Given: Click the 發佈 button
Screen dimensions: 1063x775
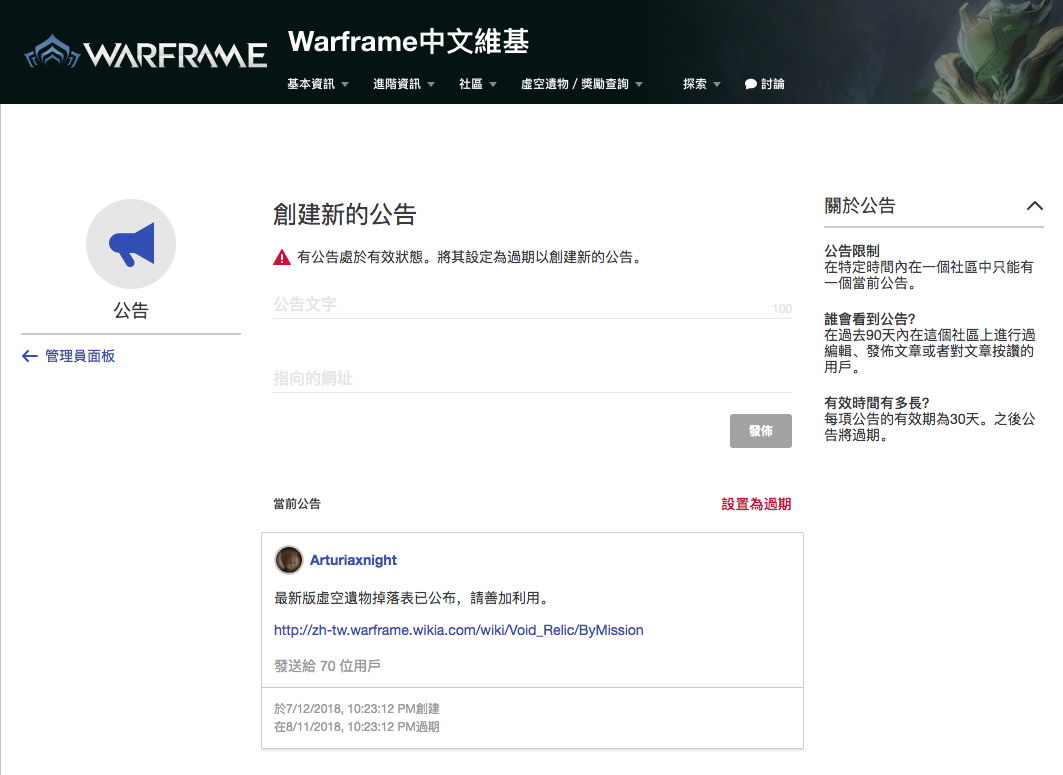Looking at the screenshot, I should click(761, 431).
